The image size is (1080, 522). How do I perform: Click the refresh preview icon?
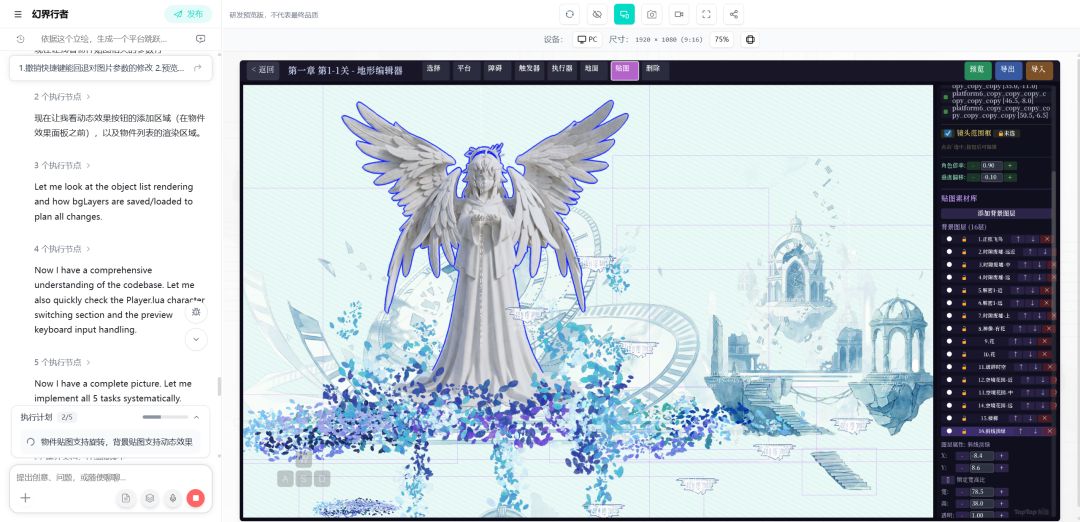point(570,14)
